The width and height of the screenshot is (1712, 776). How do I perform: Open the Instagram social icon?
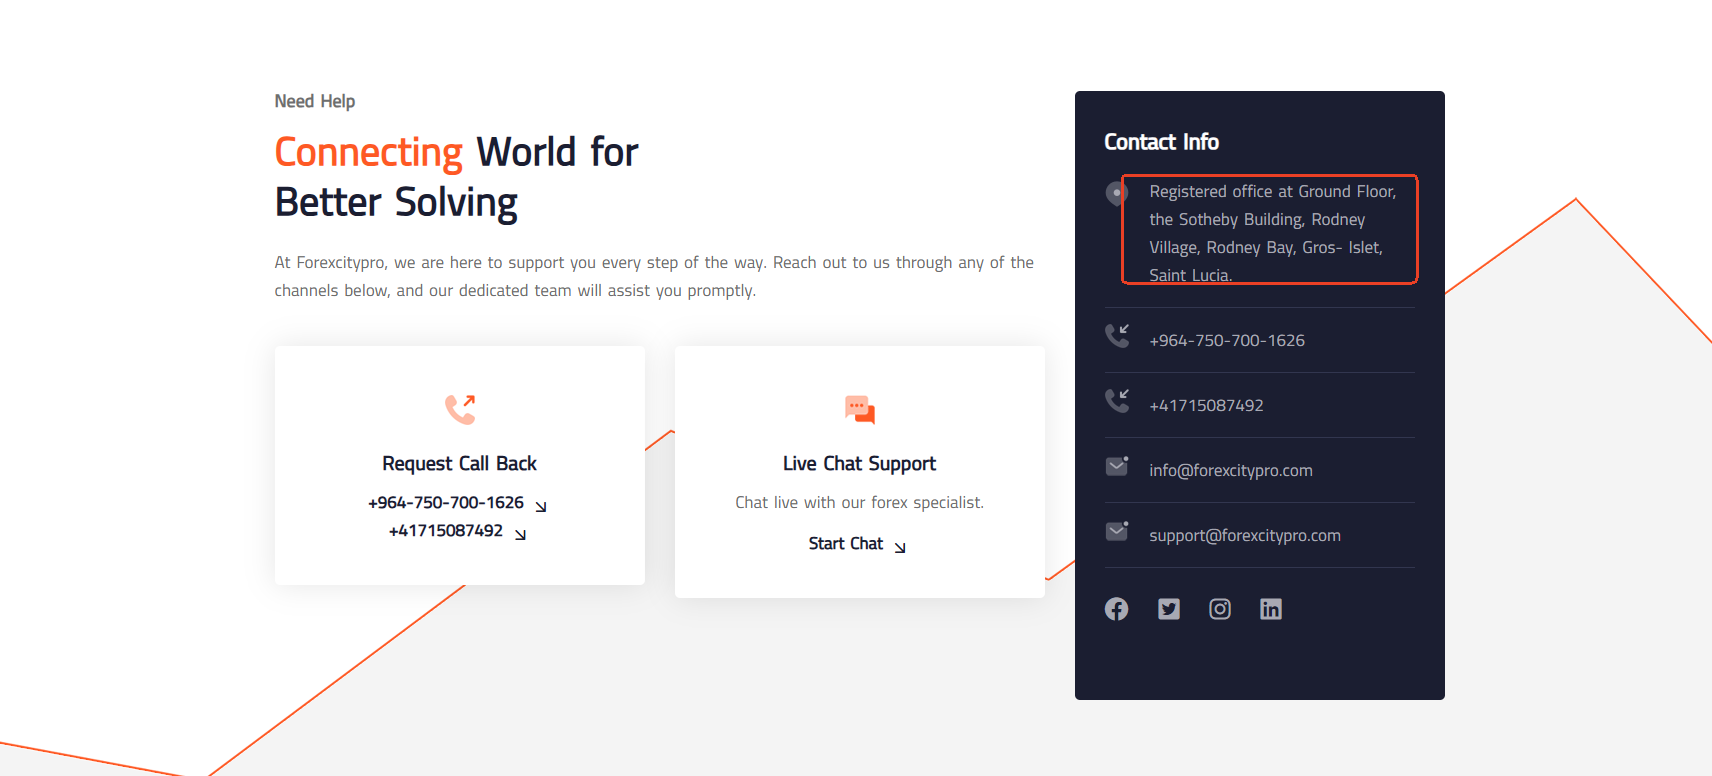tap(1220, 609)
